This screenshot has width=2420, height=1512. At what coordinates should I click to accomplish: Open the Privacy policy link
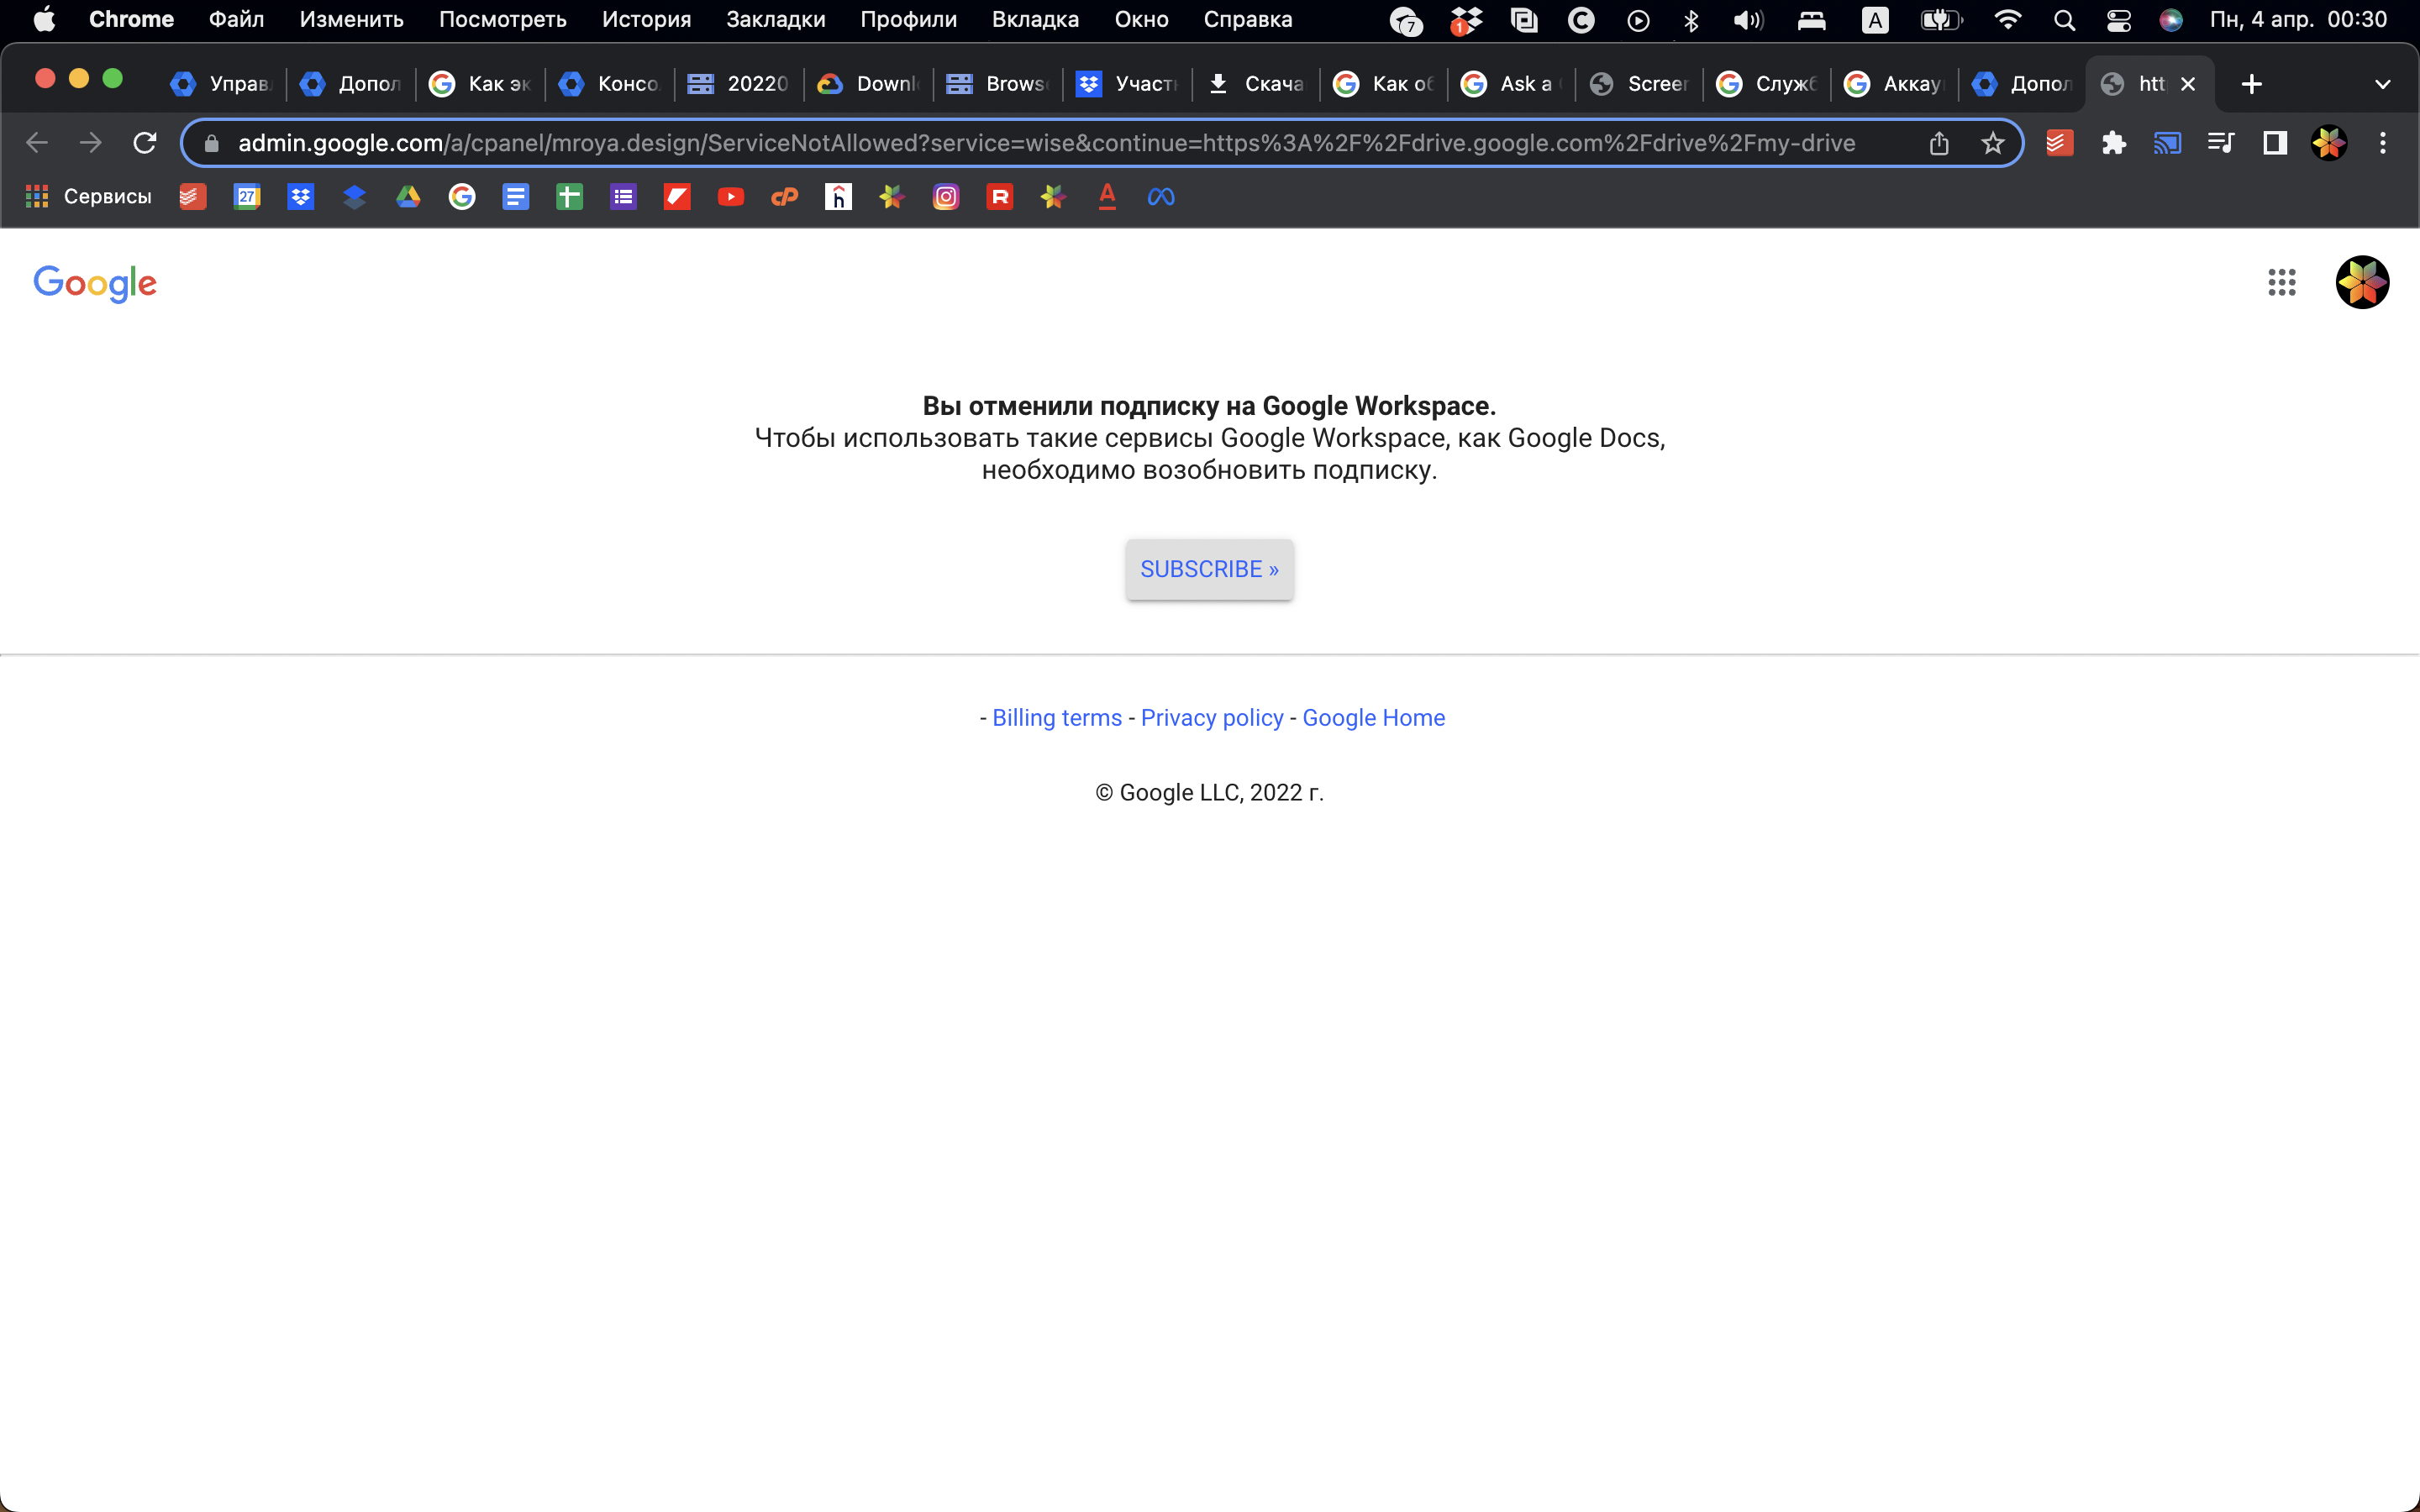point(1211,718)
